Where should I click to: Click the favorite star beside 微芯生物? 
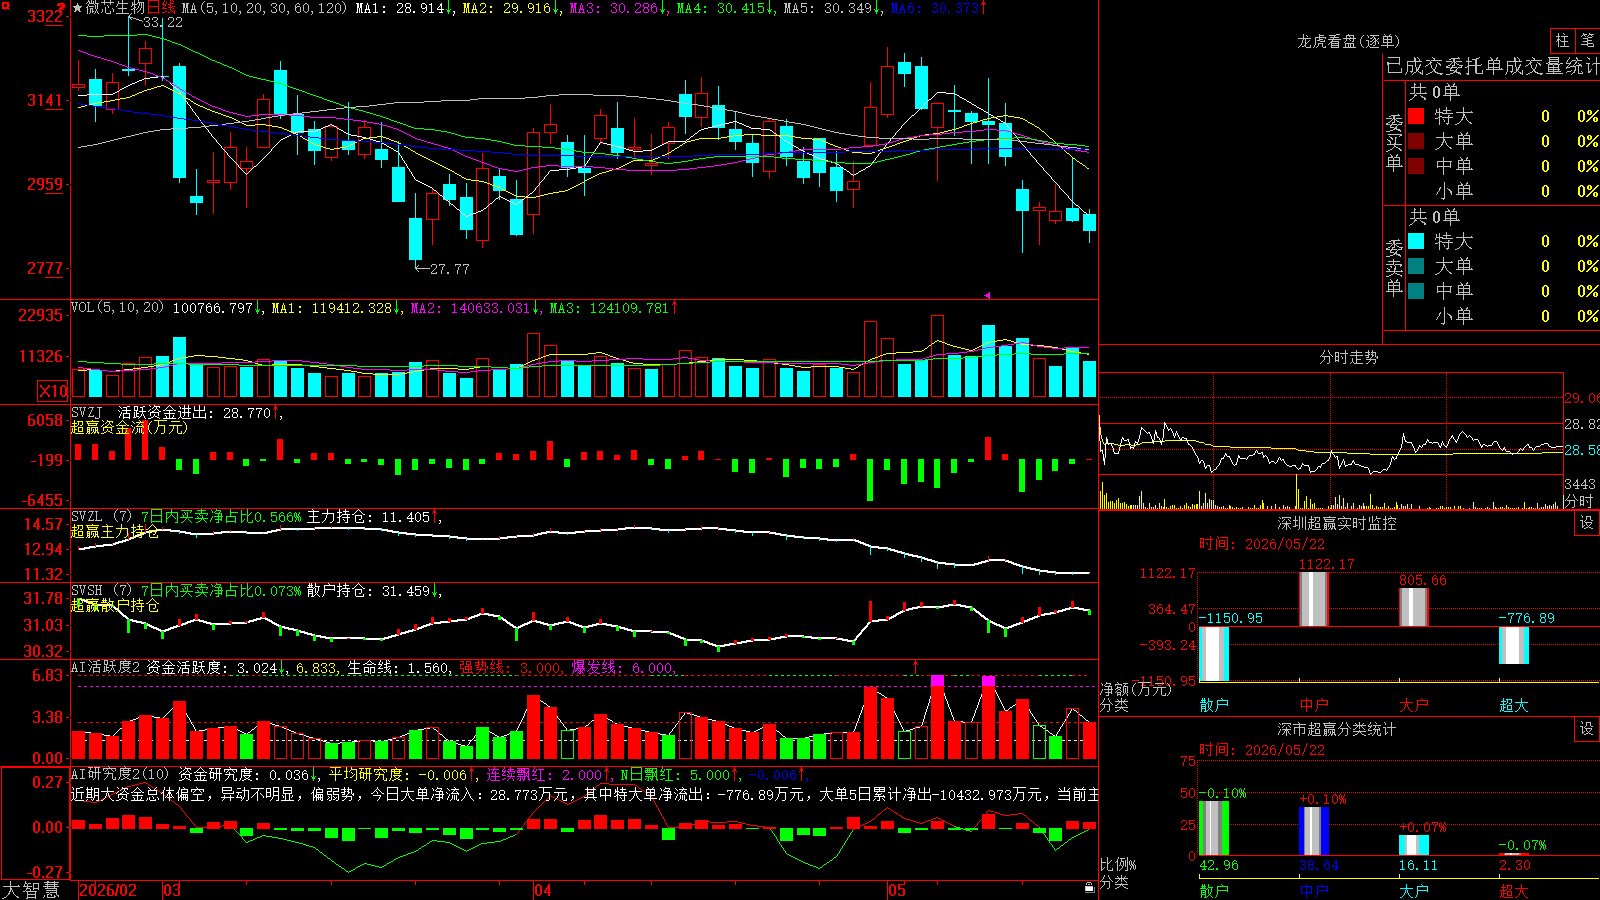tap(78, 8)
